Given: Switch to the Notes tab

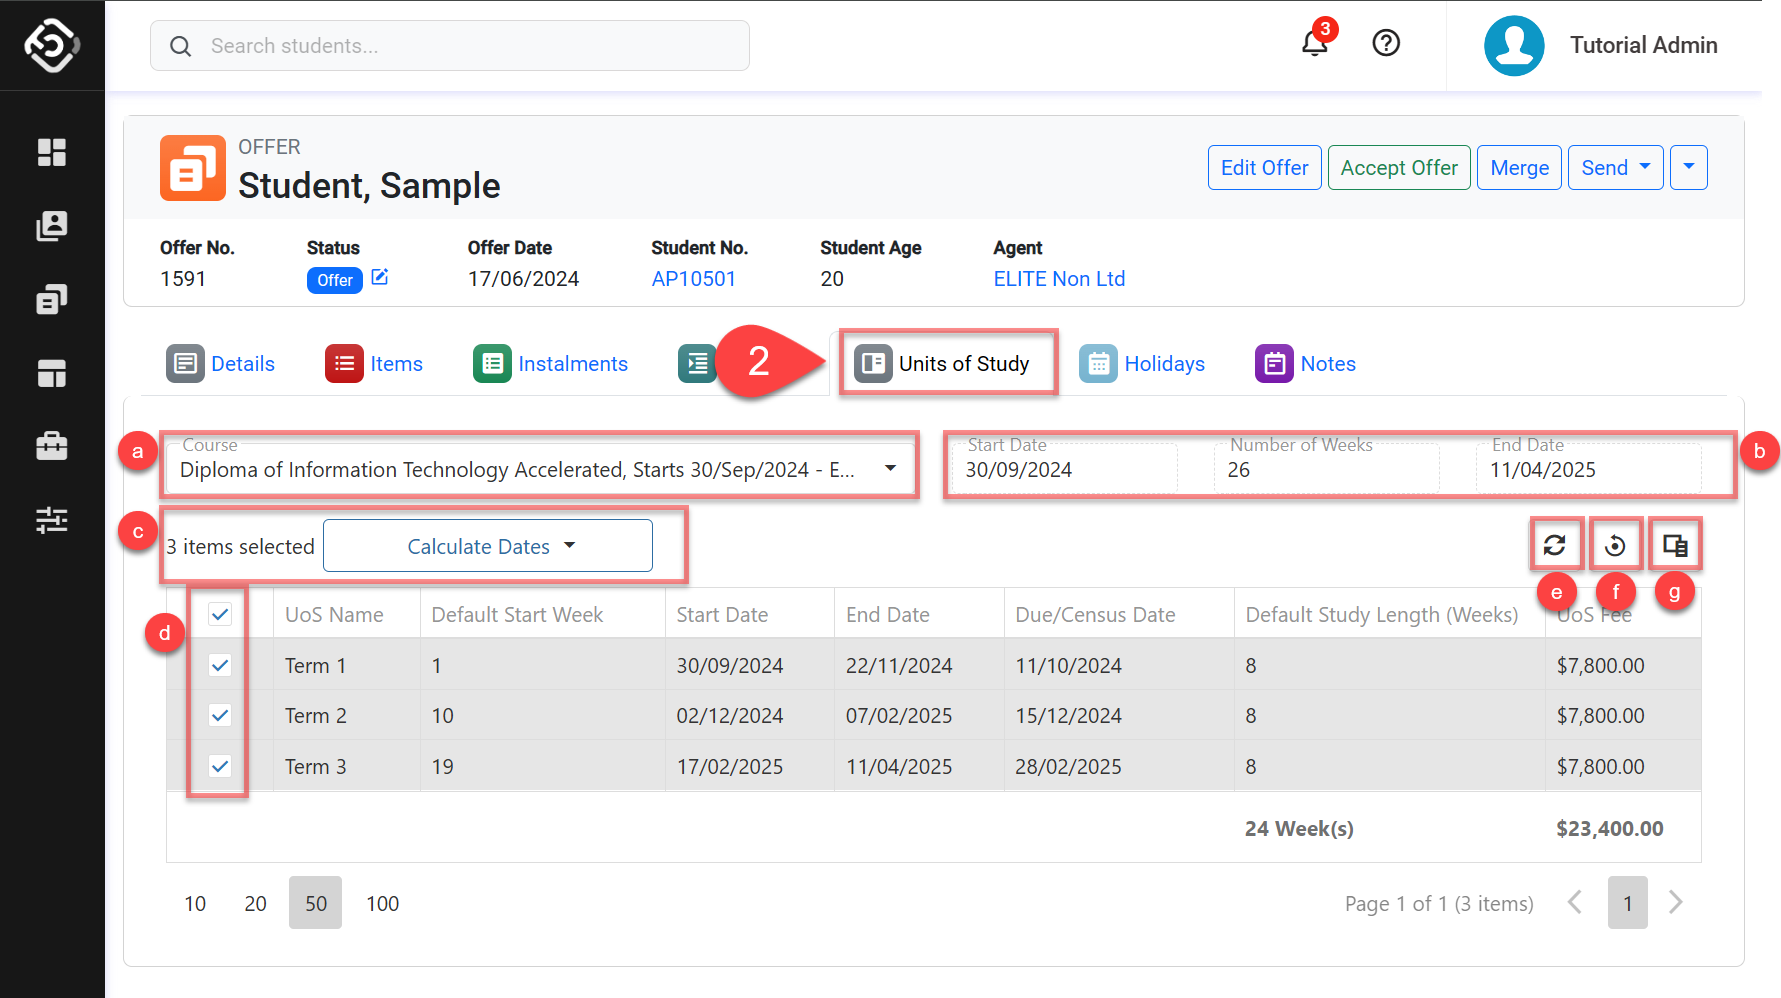Looking at the screenshot, I should (x=1306, y=364).
